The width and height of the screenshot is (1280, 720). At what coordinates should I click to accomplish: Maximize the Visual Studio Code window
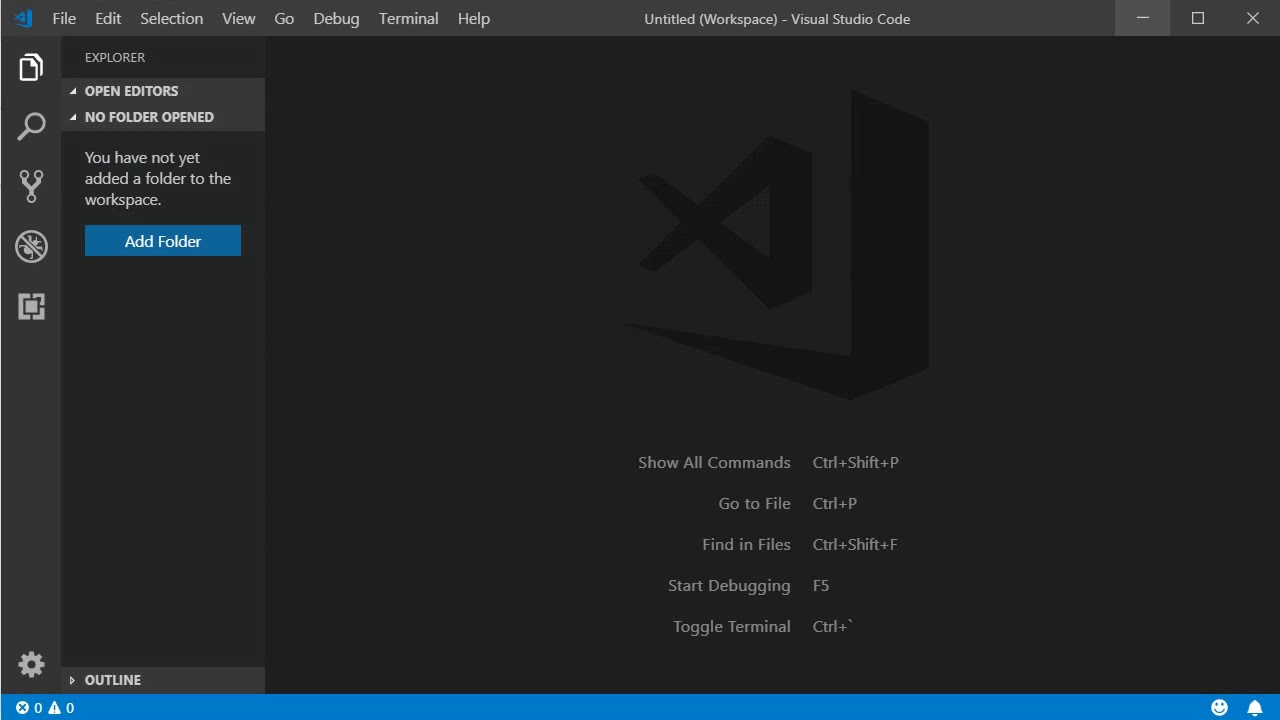pos(1197,18)
